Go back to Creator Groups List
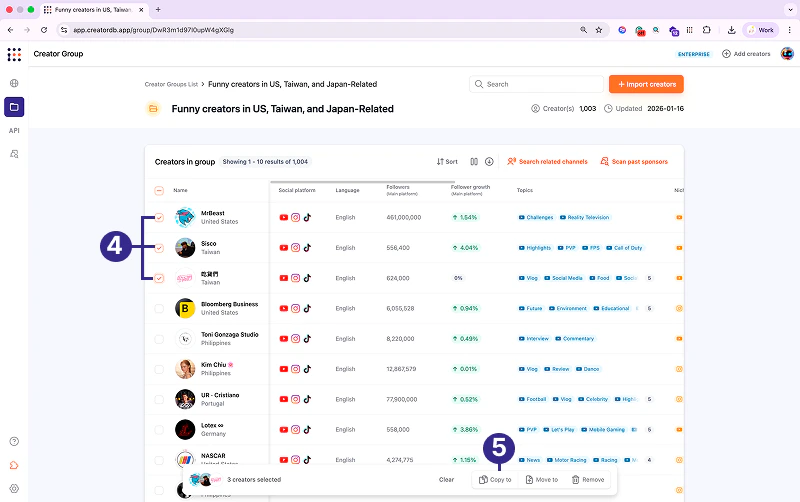The width and height of the screenshot is (800, 502). pyautogui.click(x=171, y=84)
